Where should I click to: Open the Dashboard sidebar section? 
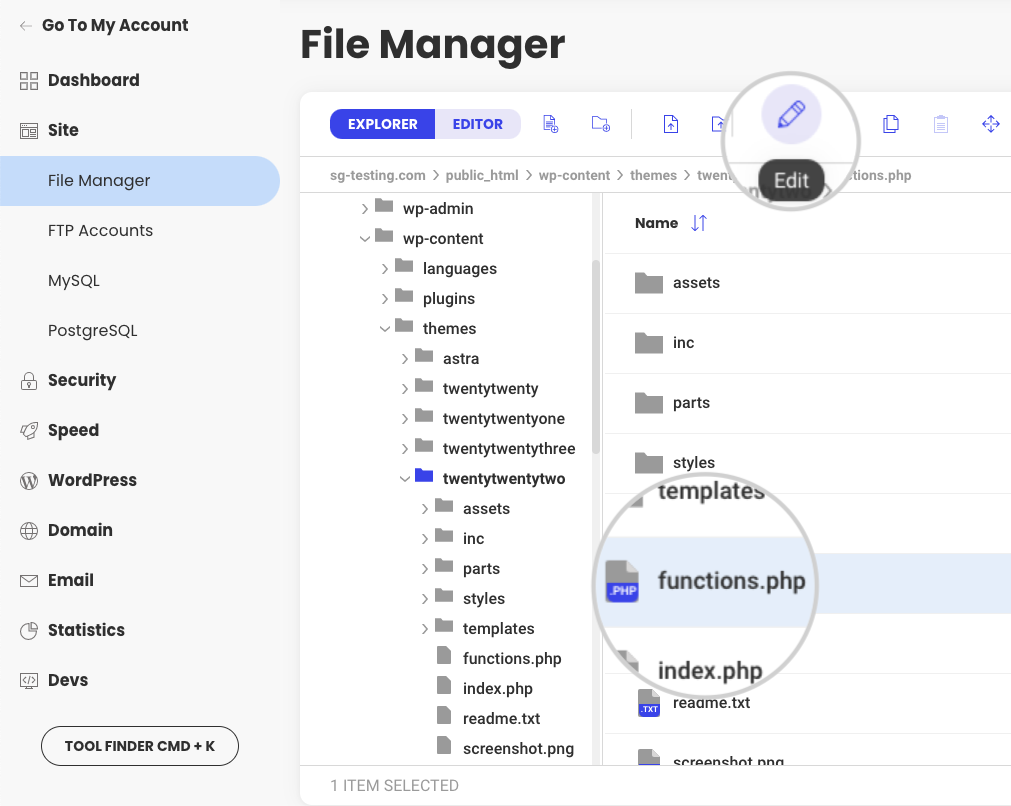[x=80, y=80]
